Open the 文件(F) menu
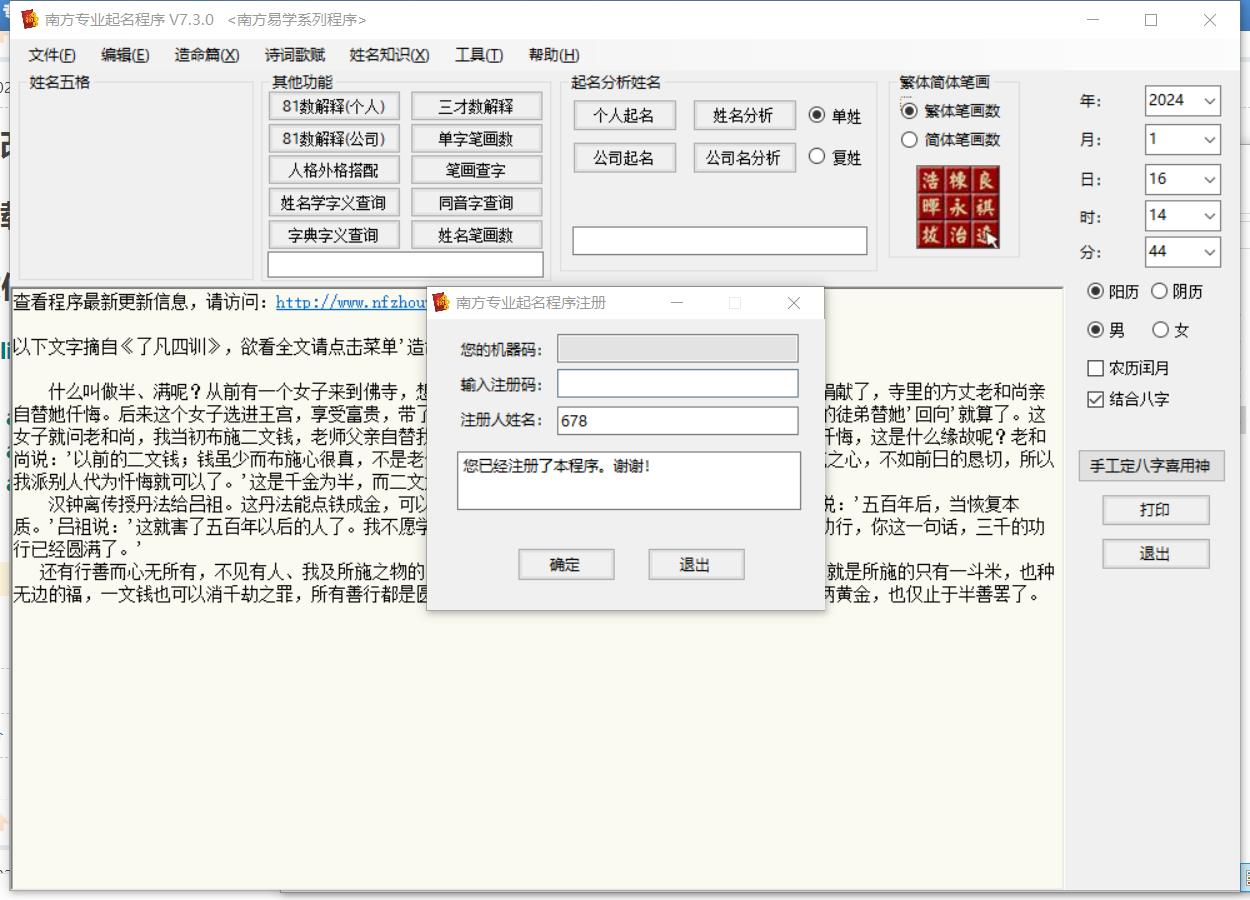1250x900 pixels. (52, 55)
